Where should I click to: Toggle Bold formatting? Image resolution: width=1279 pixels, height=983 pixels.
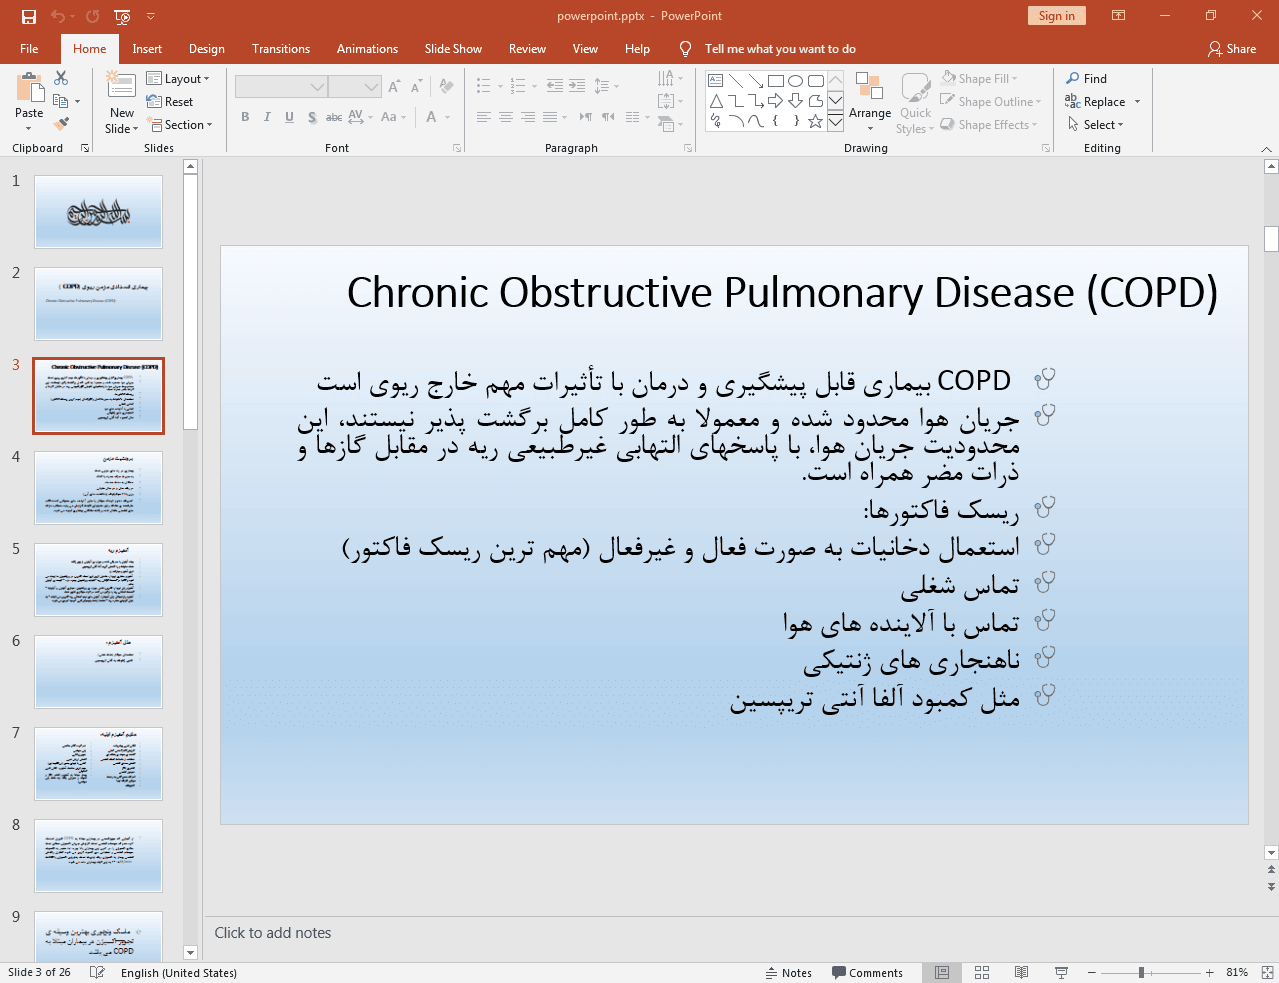pyautogui.click(x=245, y=117)
